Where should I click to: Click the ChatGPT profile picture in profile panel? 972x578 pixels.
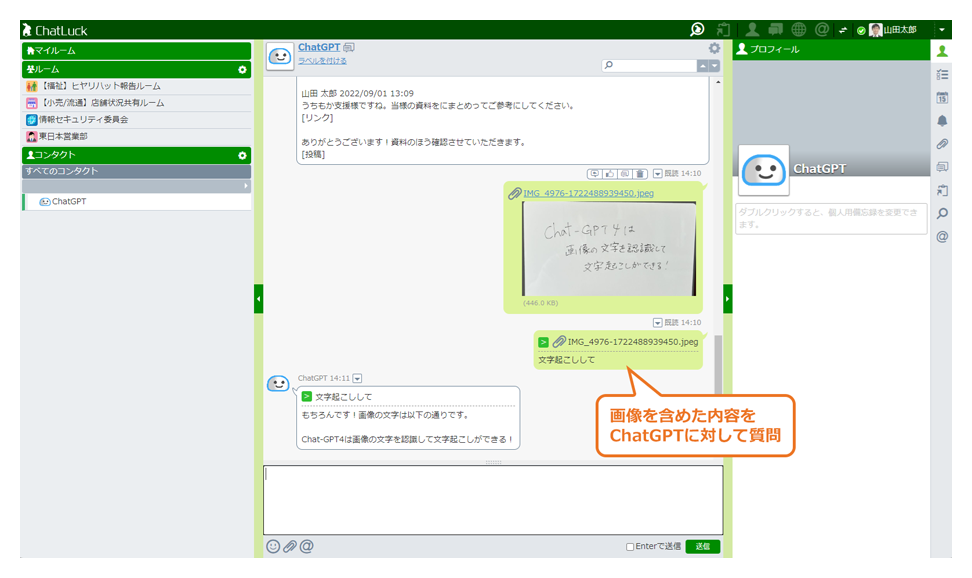[x=764, y=171]
